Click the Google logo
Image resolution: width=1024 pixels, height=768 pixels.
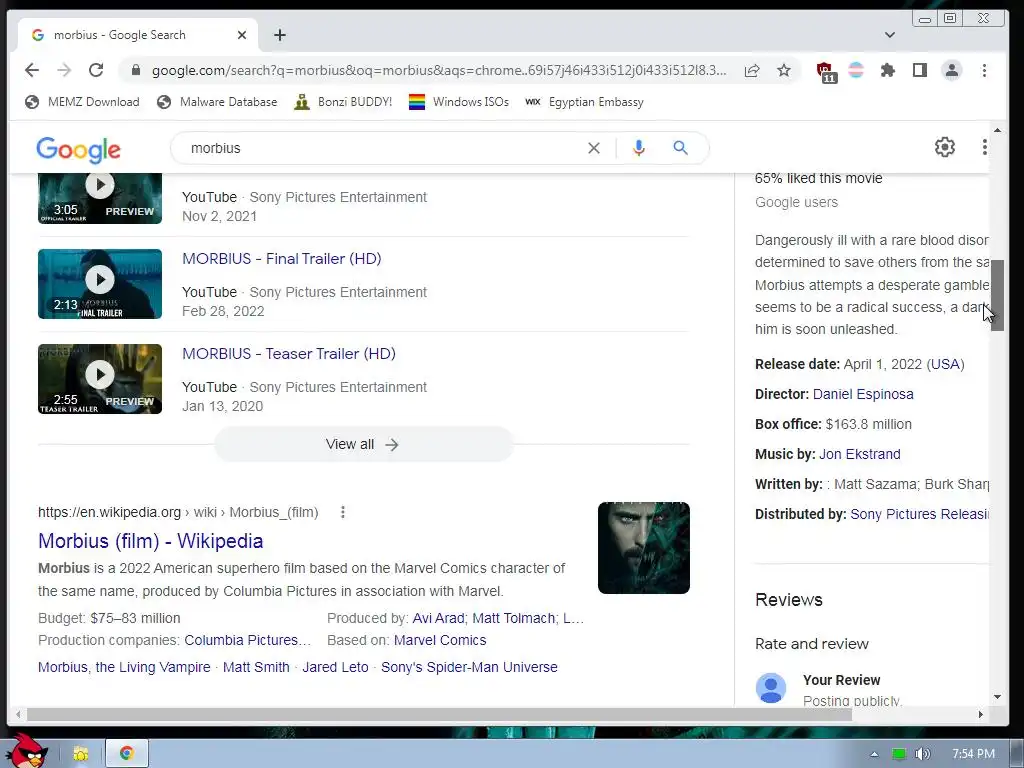click(x=78, y=150)
